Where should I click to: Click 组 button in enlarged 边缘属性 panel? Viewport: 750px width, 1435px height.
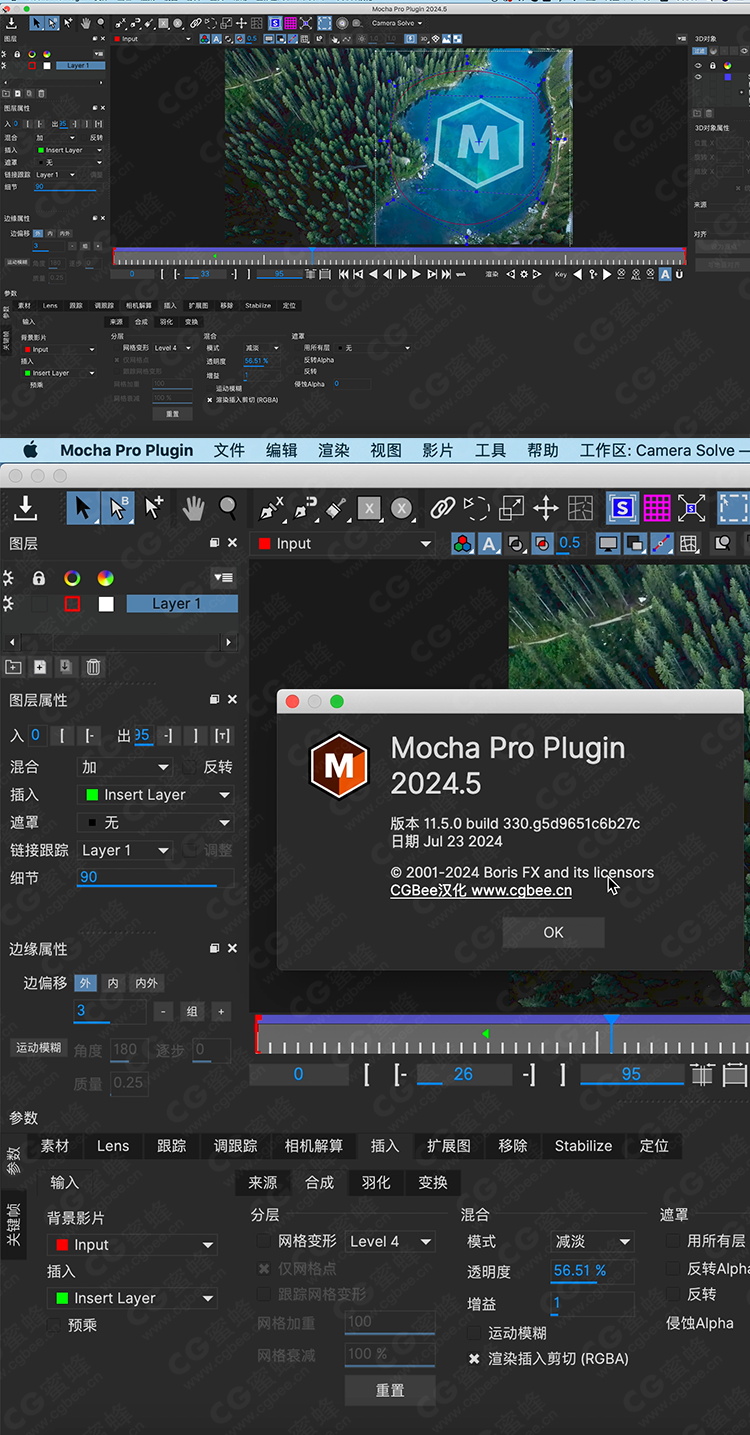pos(192,1011)
